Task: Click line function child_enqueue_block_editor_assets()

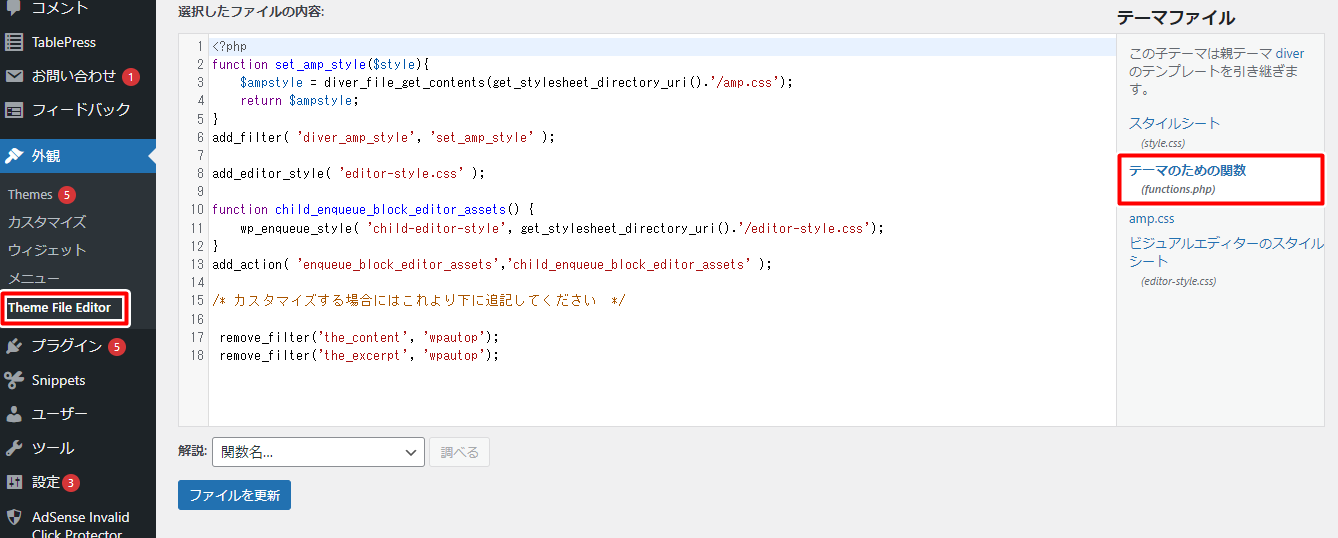Action: tap(373, 210)
